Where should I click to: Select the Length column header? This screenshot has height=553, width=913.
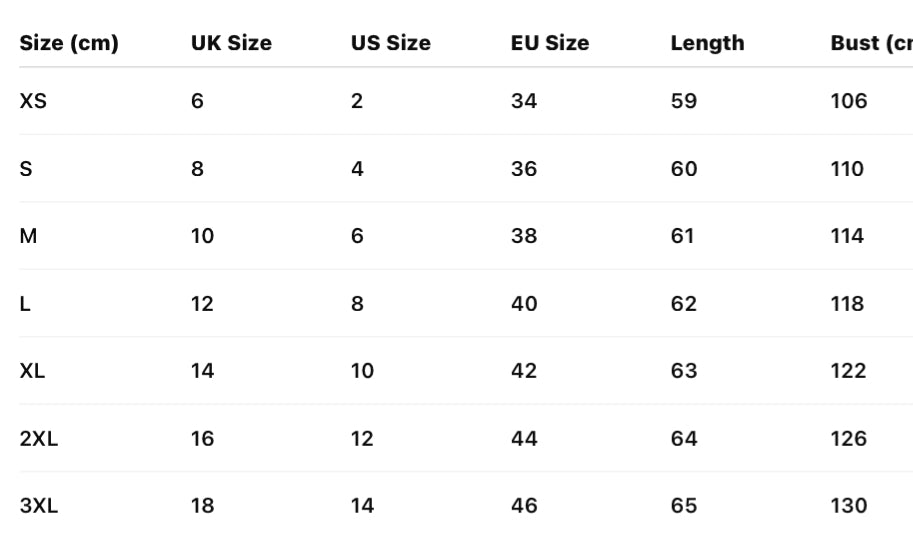707,43
